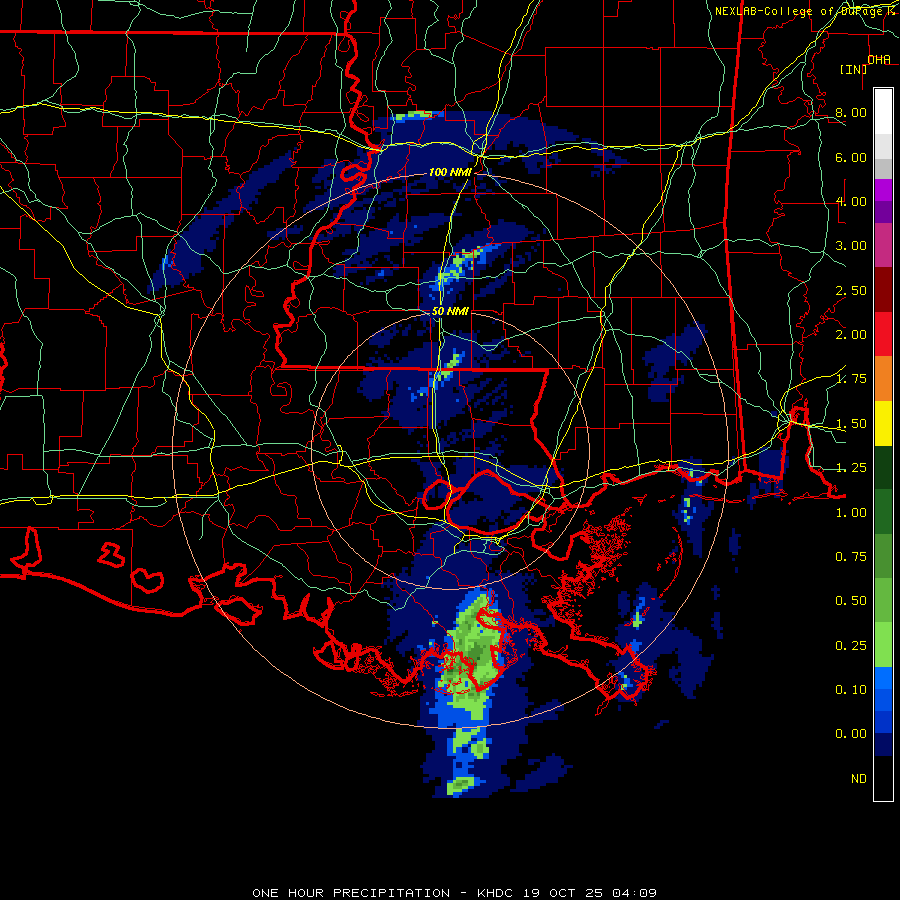
Task: Select the 0.00 legend value
Action: tap(851, 734)
